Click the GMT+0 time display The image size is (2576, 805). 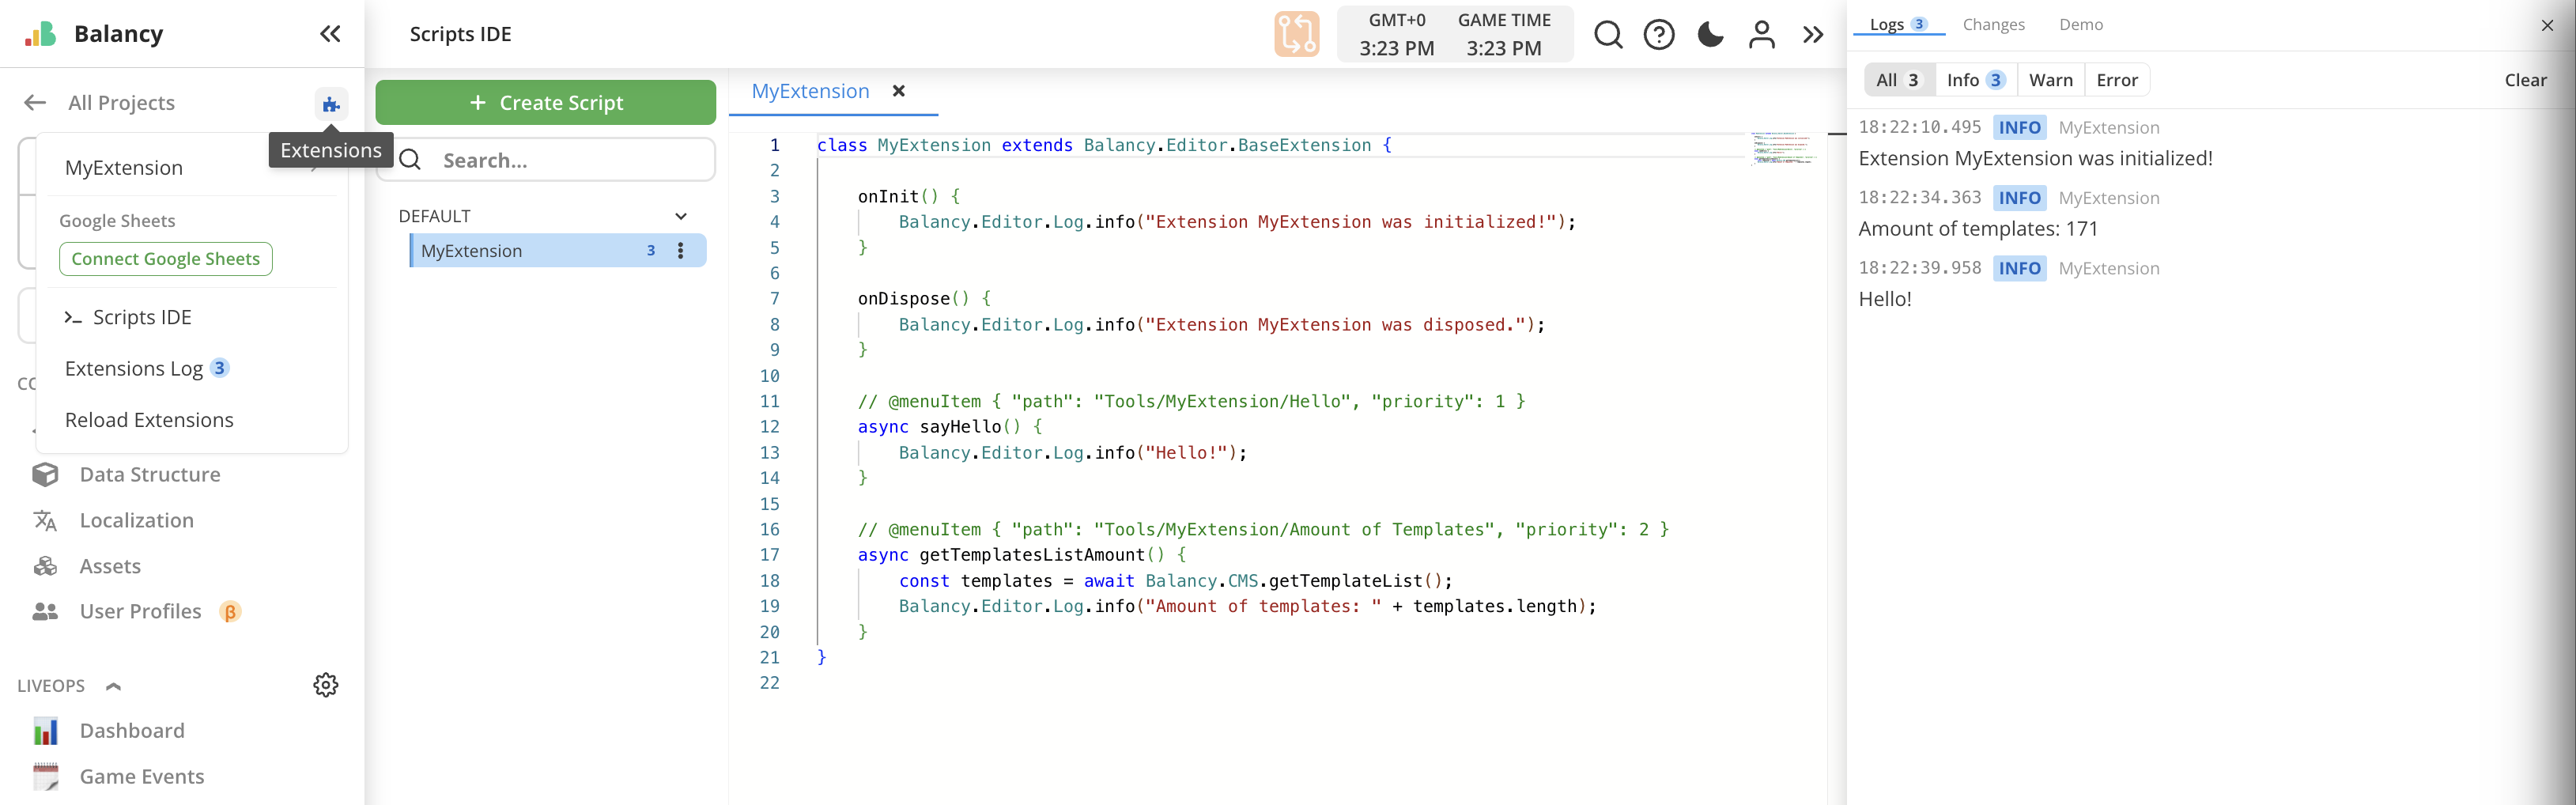[x=1396, y=34]
